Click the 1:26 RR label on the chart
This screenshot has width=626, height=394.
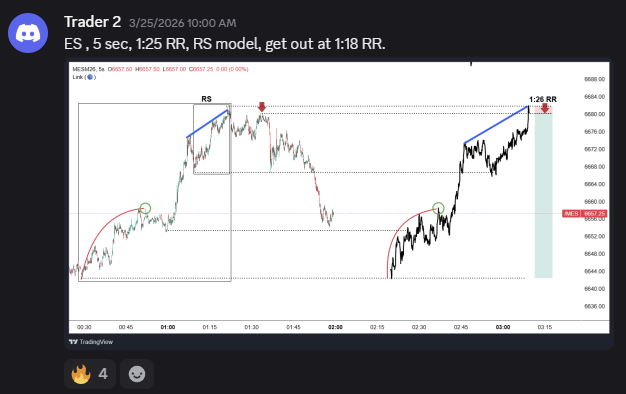[x=543, y=99]
